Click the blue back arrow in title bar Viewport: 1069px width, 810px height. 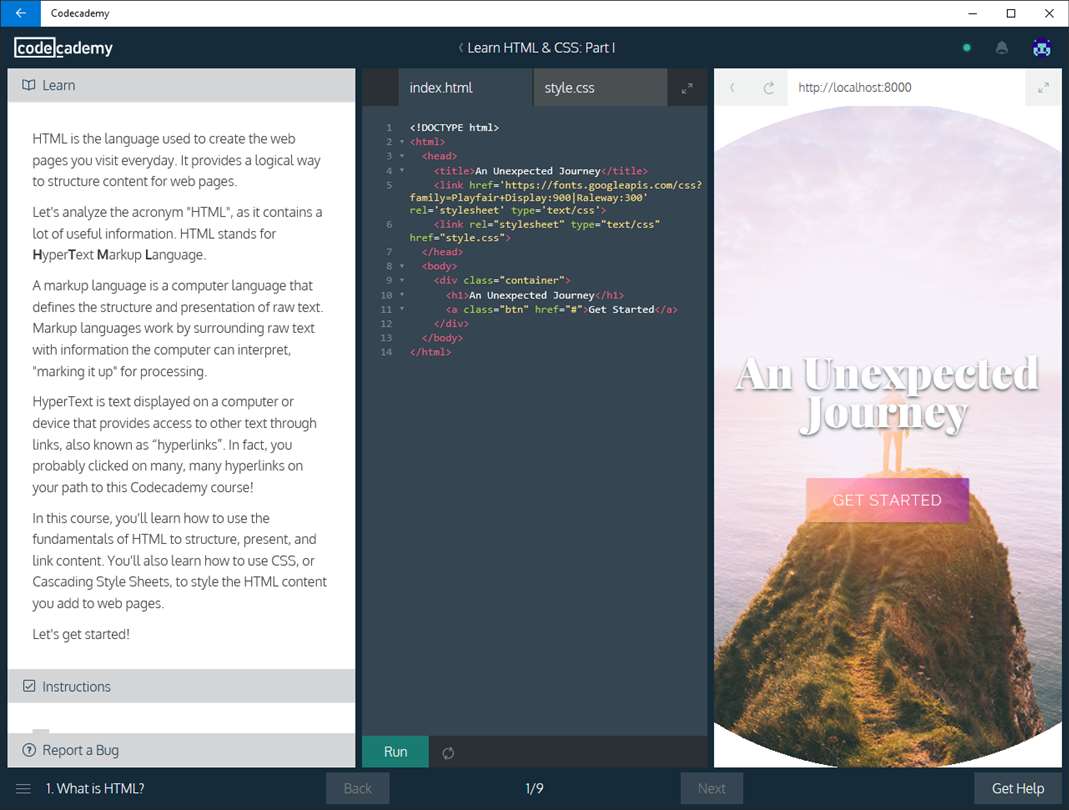click(20, 13)
